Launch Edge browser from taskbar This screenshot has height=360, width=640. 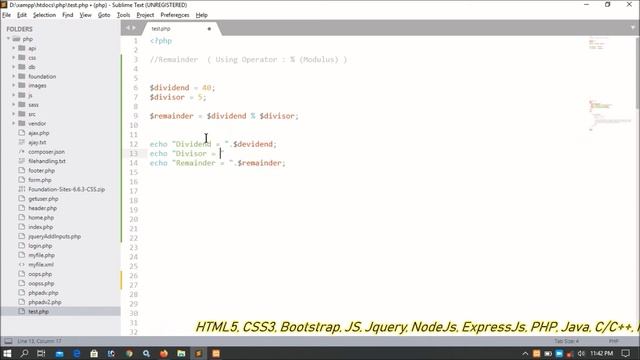76,353
